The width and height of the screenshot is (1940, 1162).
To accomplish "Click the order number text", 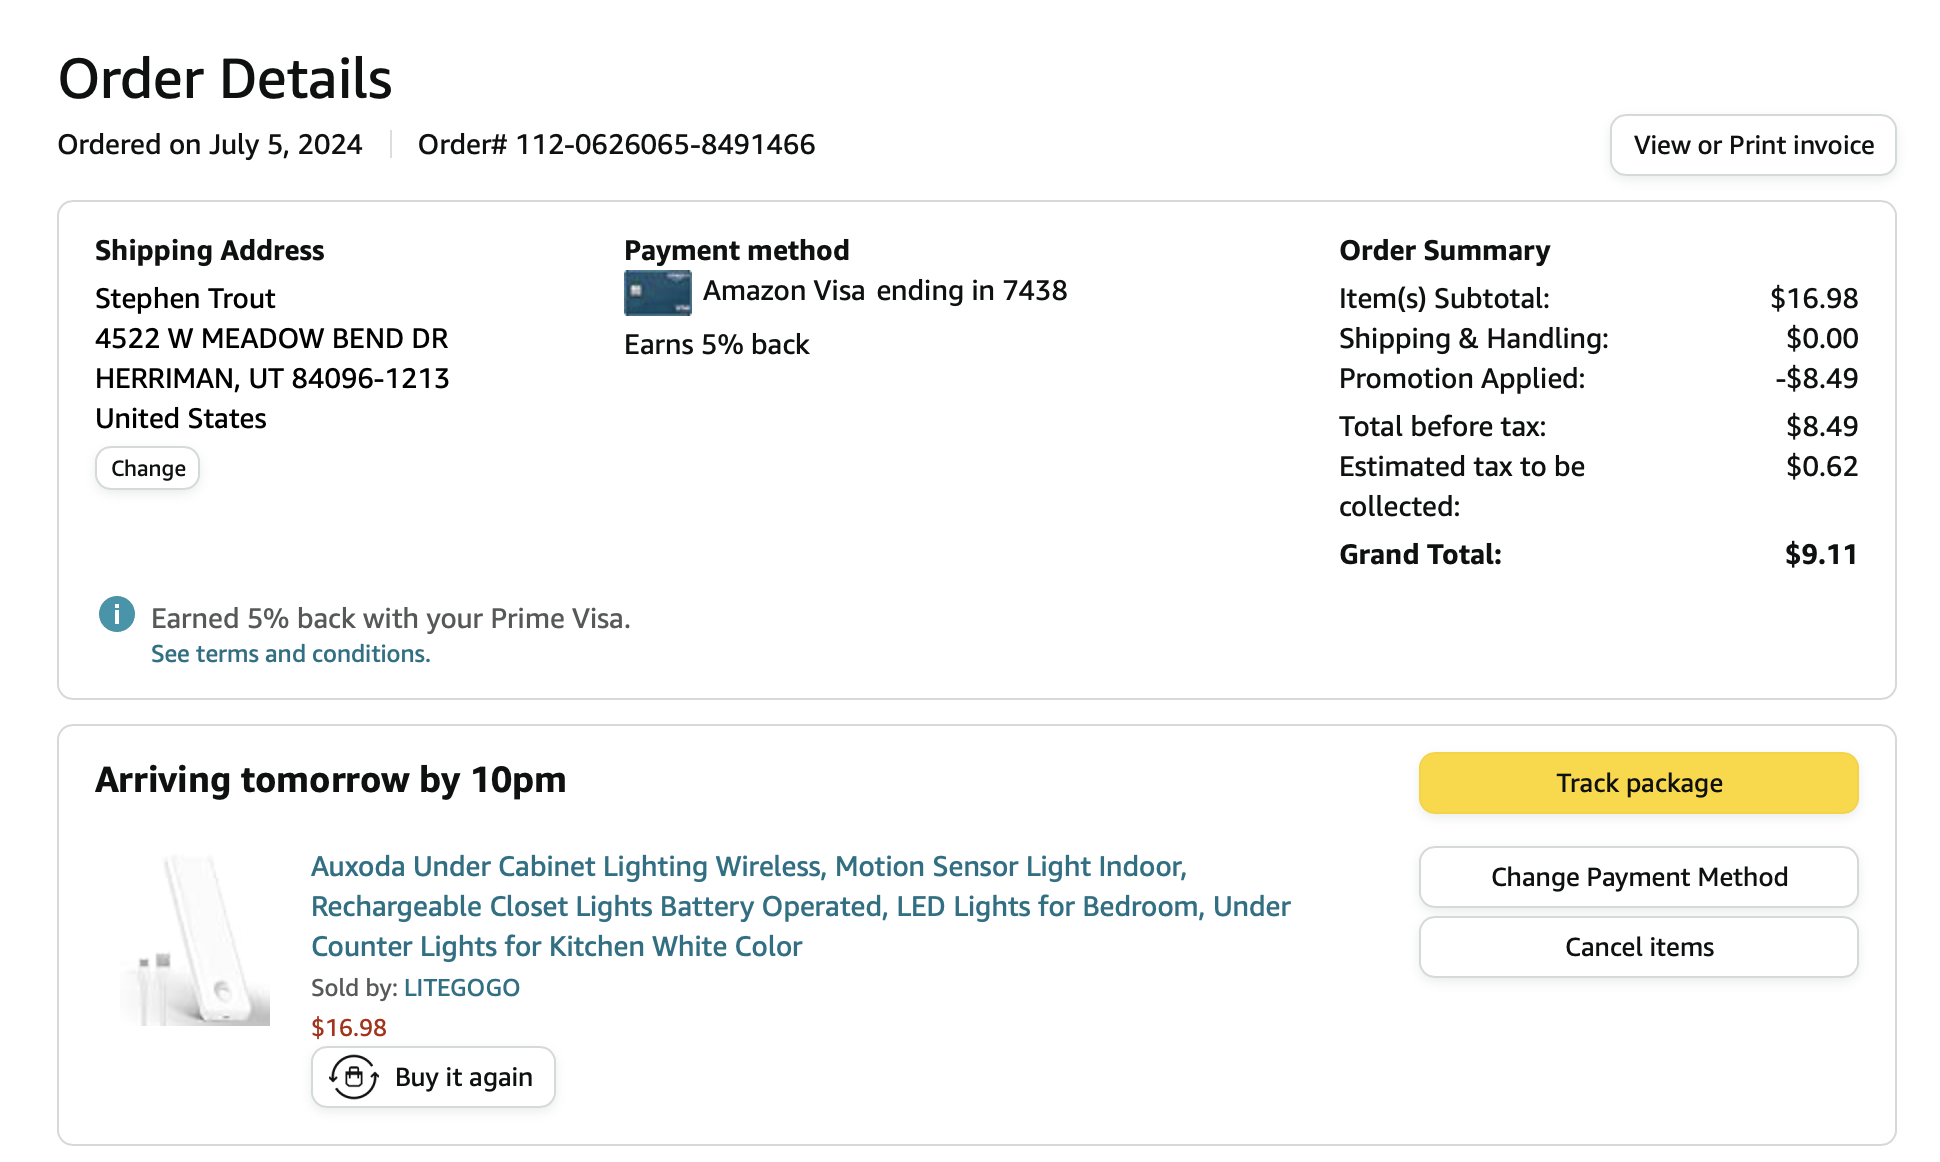I will pos(616,145).
